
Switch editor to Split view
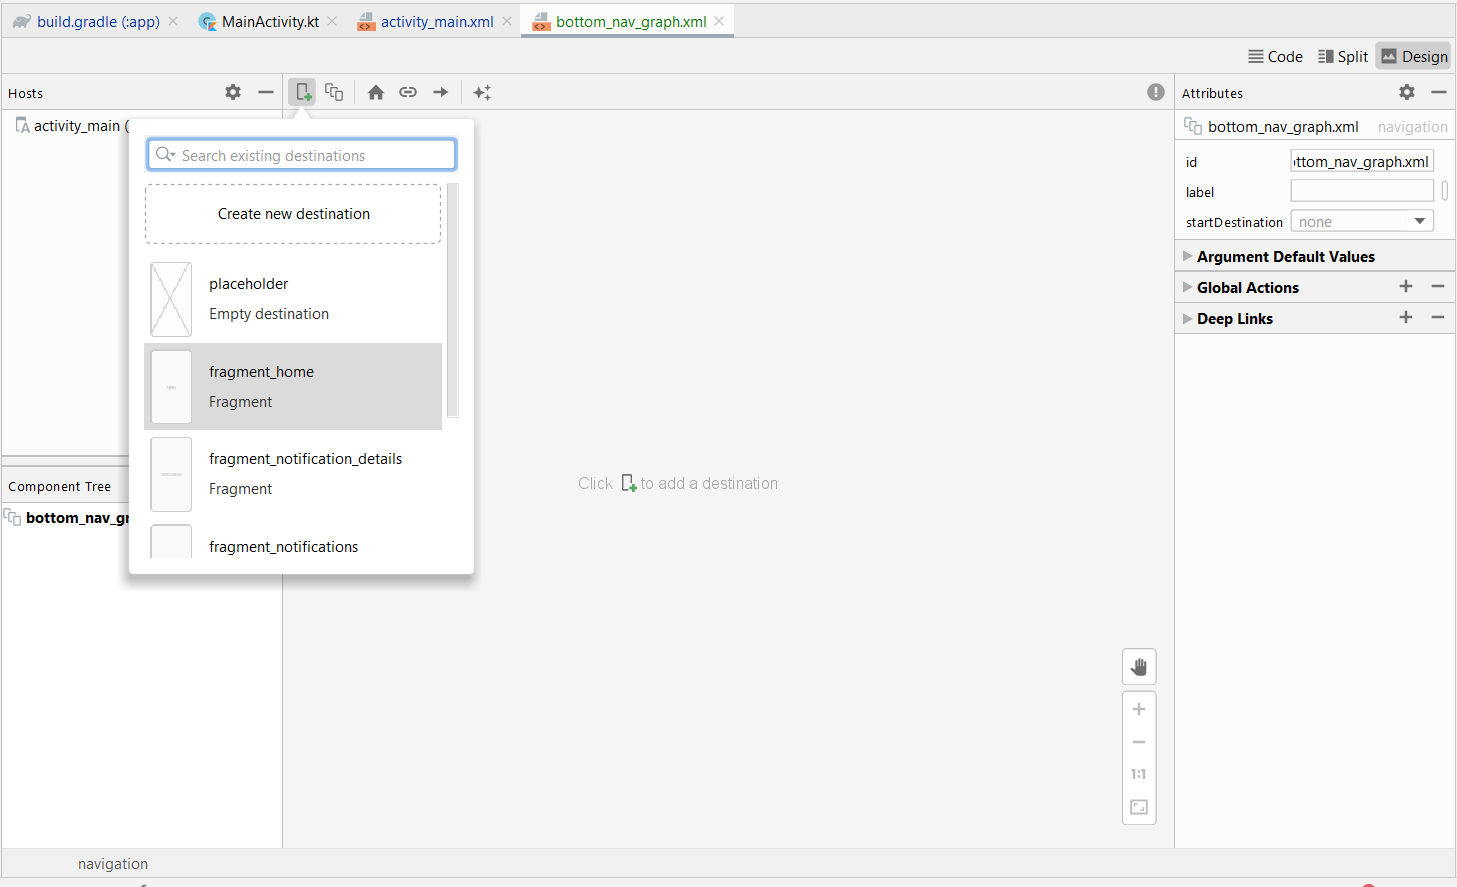point(1342,56)
